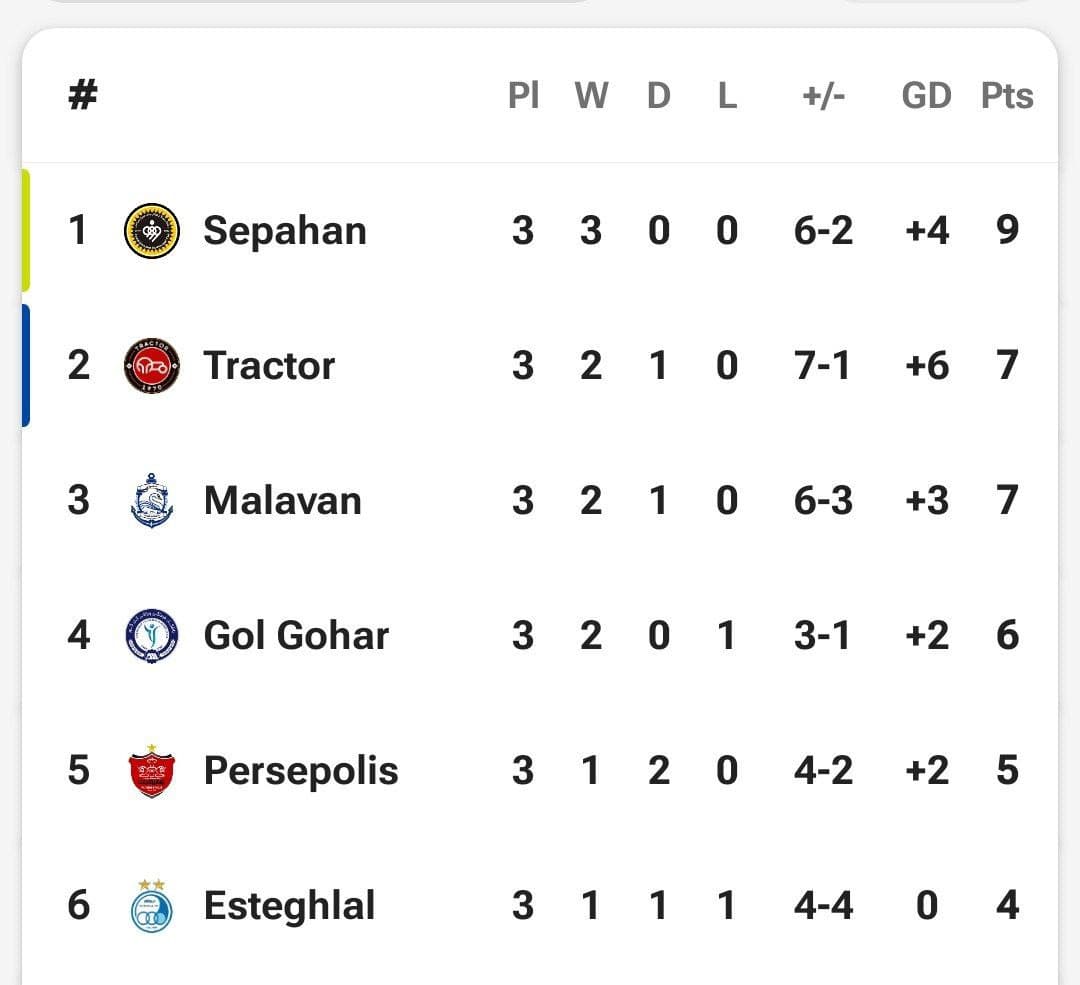Screen dimensions: 1080x985
Task: Sort standings by GD column header
Action: [926, 96]
